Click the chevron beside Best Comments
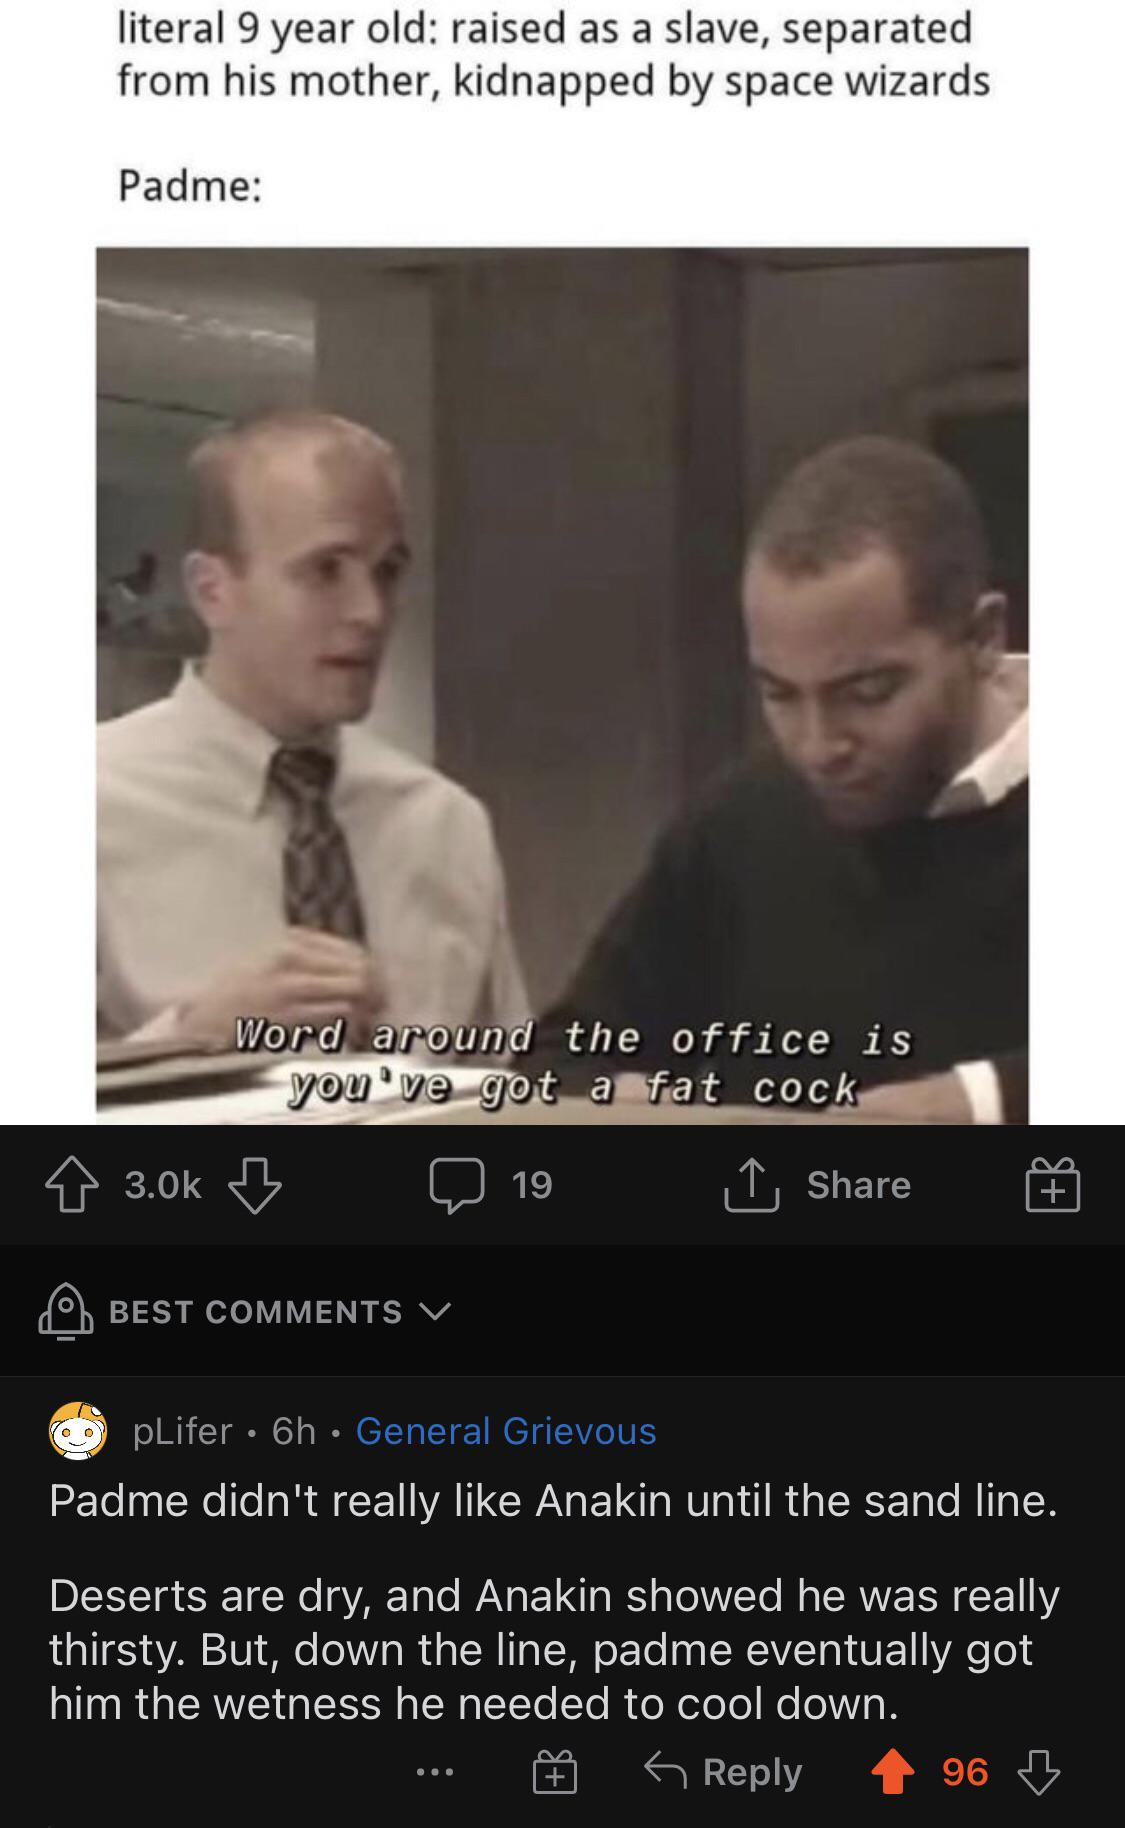 435,1311
